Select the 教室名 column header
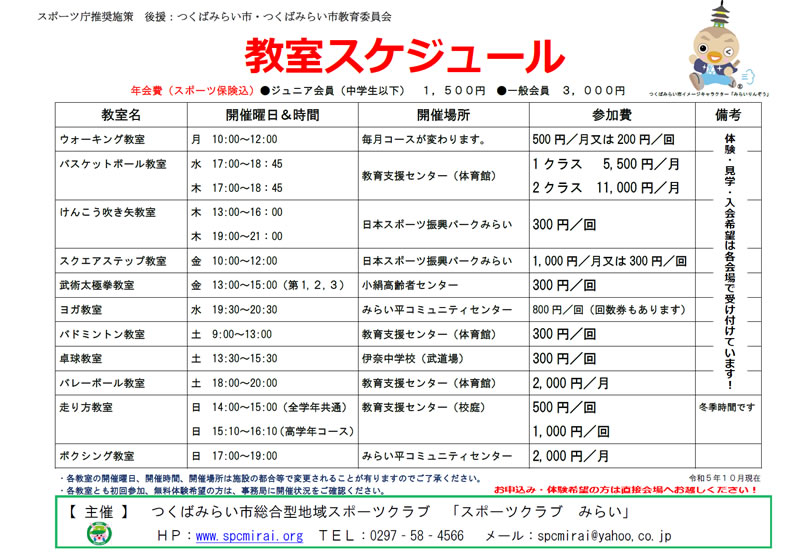This screenshot has height=558, width=793. (x=121, y=114)
